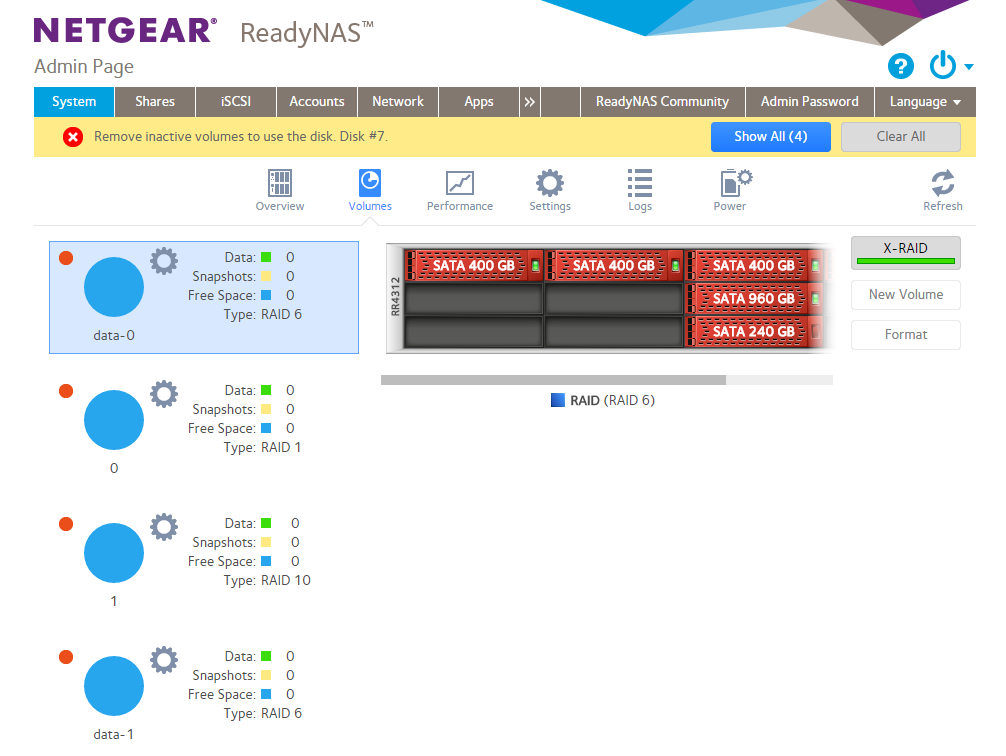Click blue Free Space swatch of data-0

(266, 295)
